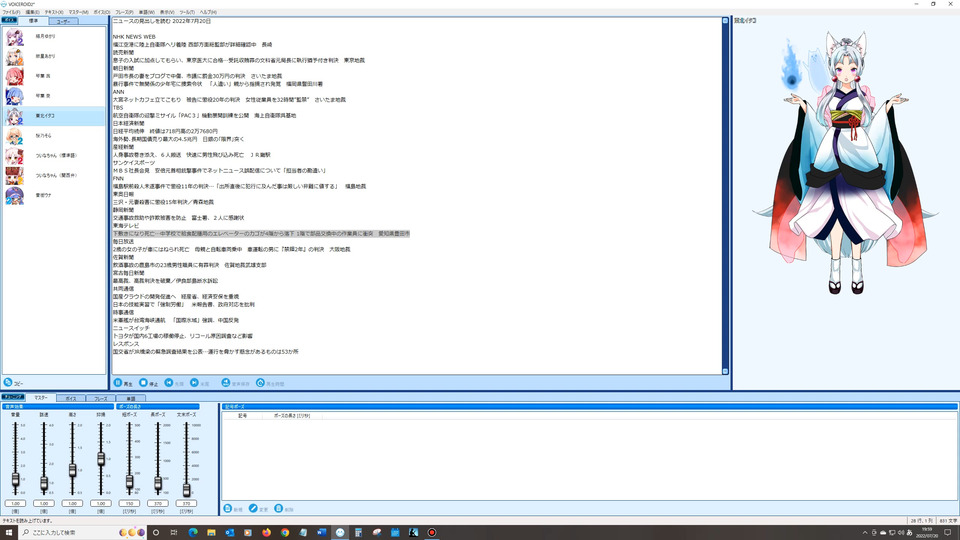960x540 pixels.
Task: Click the 抑揚 intonation slider handle
Action: (101, 459)
